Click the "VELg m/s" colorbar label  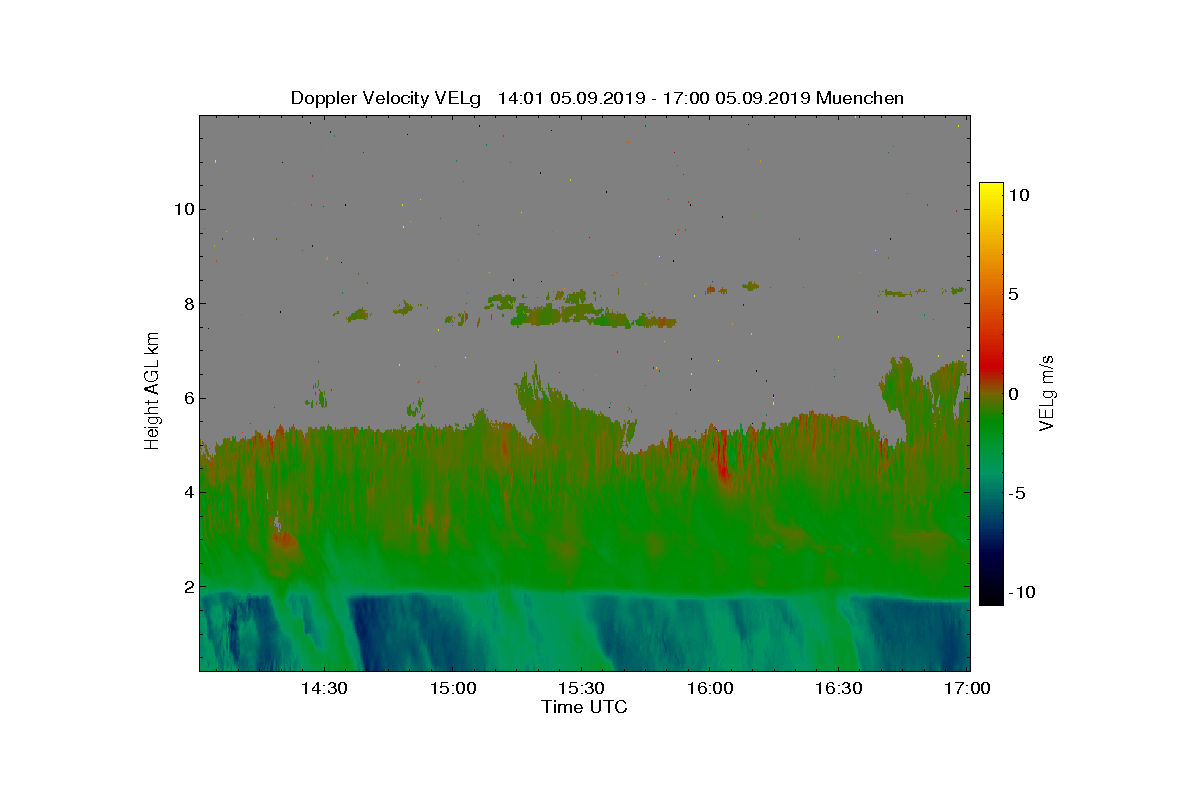[x=1047, y=392]
